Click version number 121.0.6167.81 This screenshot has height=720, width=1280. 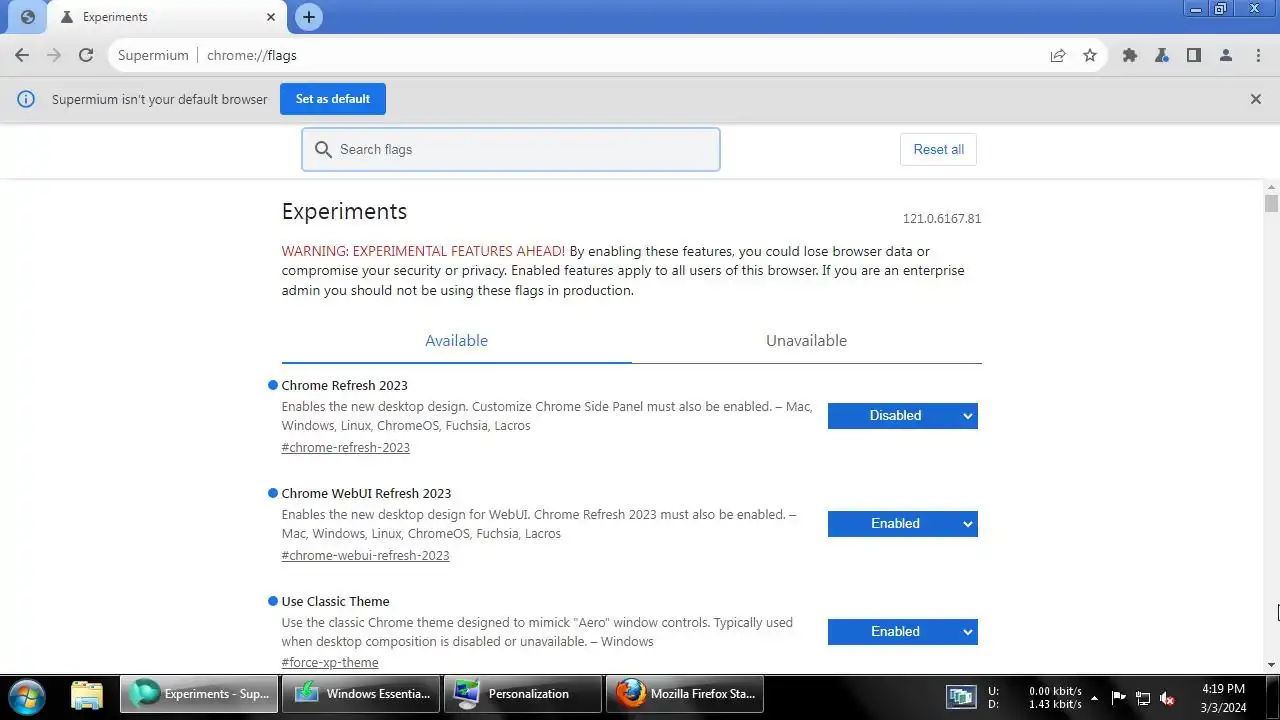point(942,219)
